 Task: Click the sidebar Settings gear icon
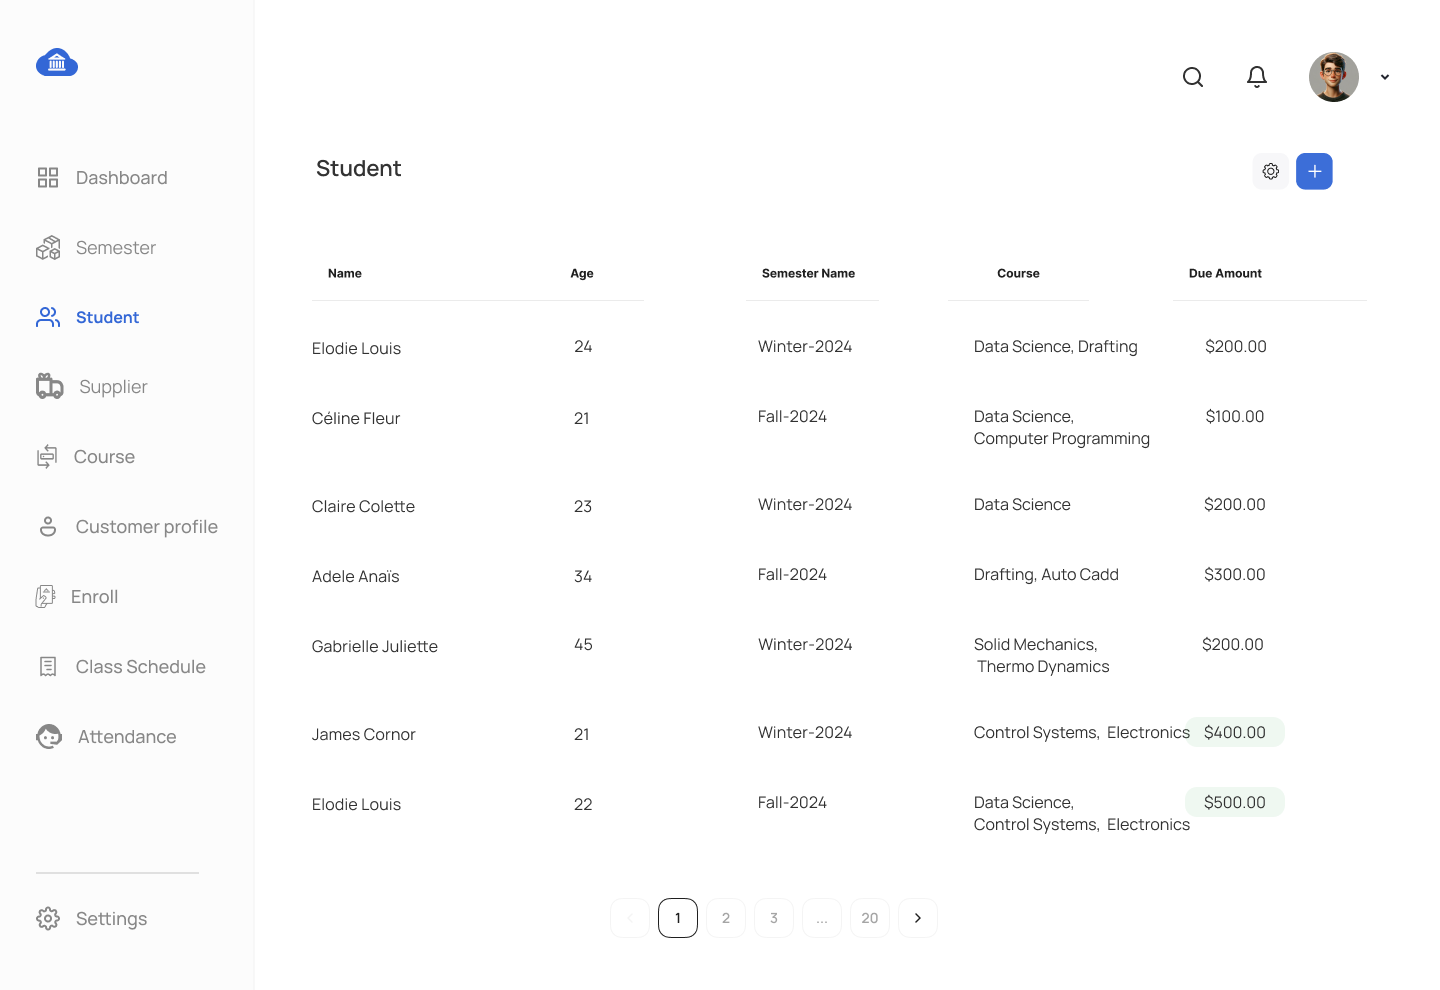pos(48,918)
